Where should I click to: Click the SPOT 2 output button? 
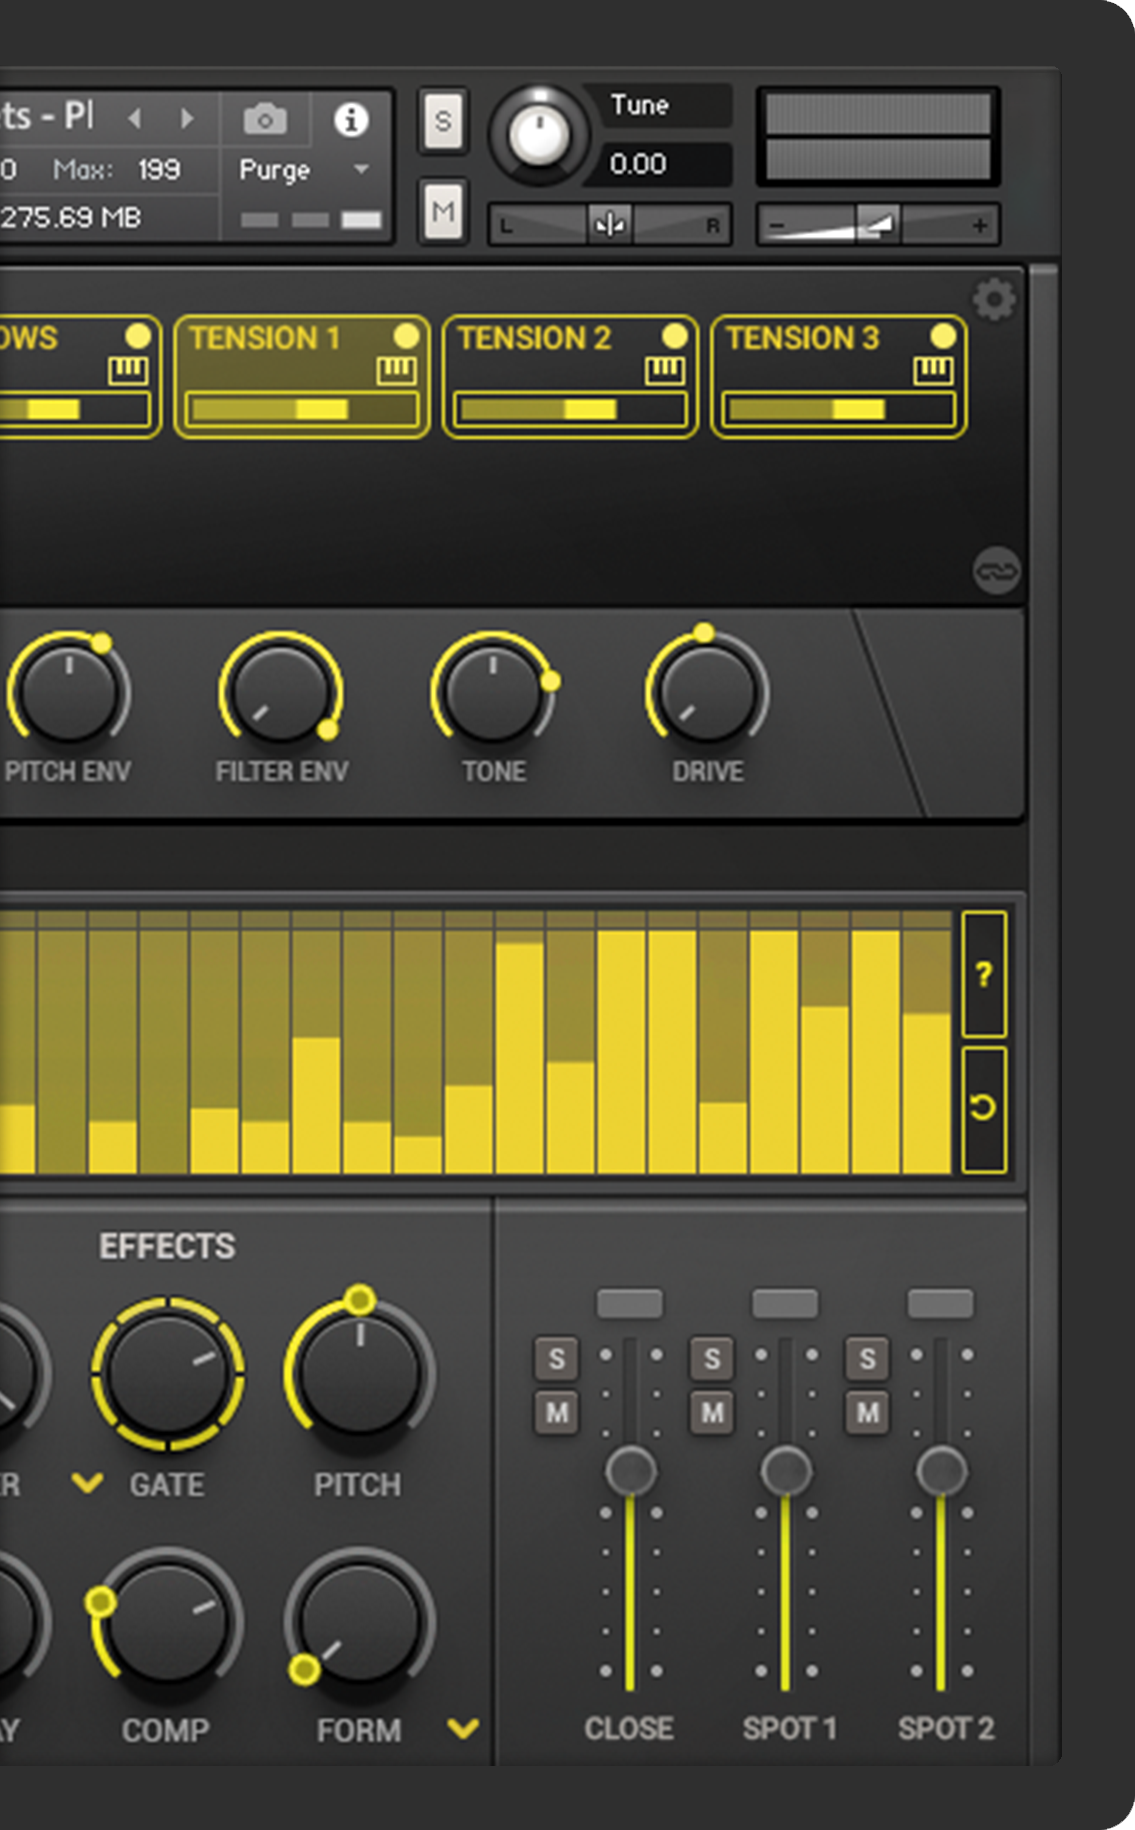(939, 1303)
